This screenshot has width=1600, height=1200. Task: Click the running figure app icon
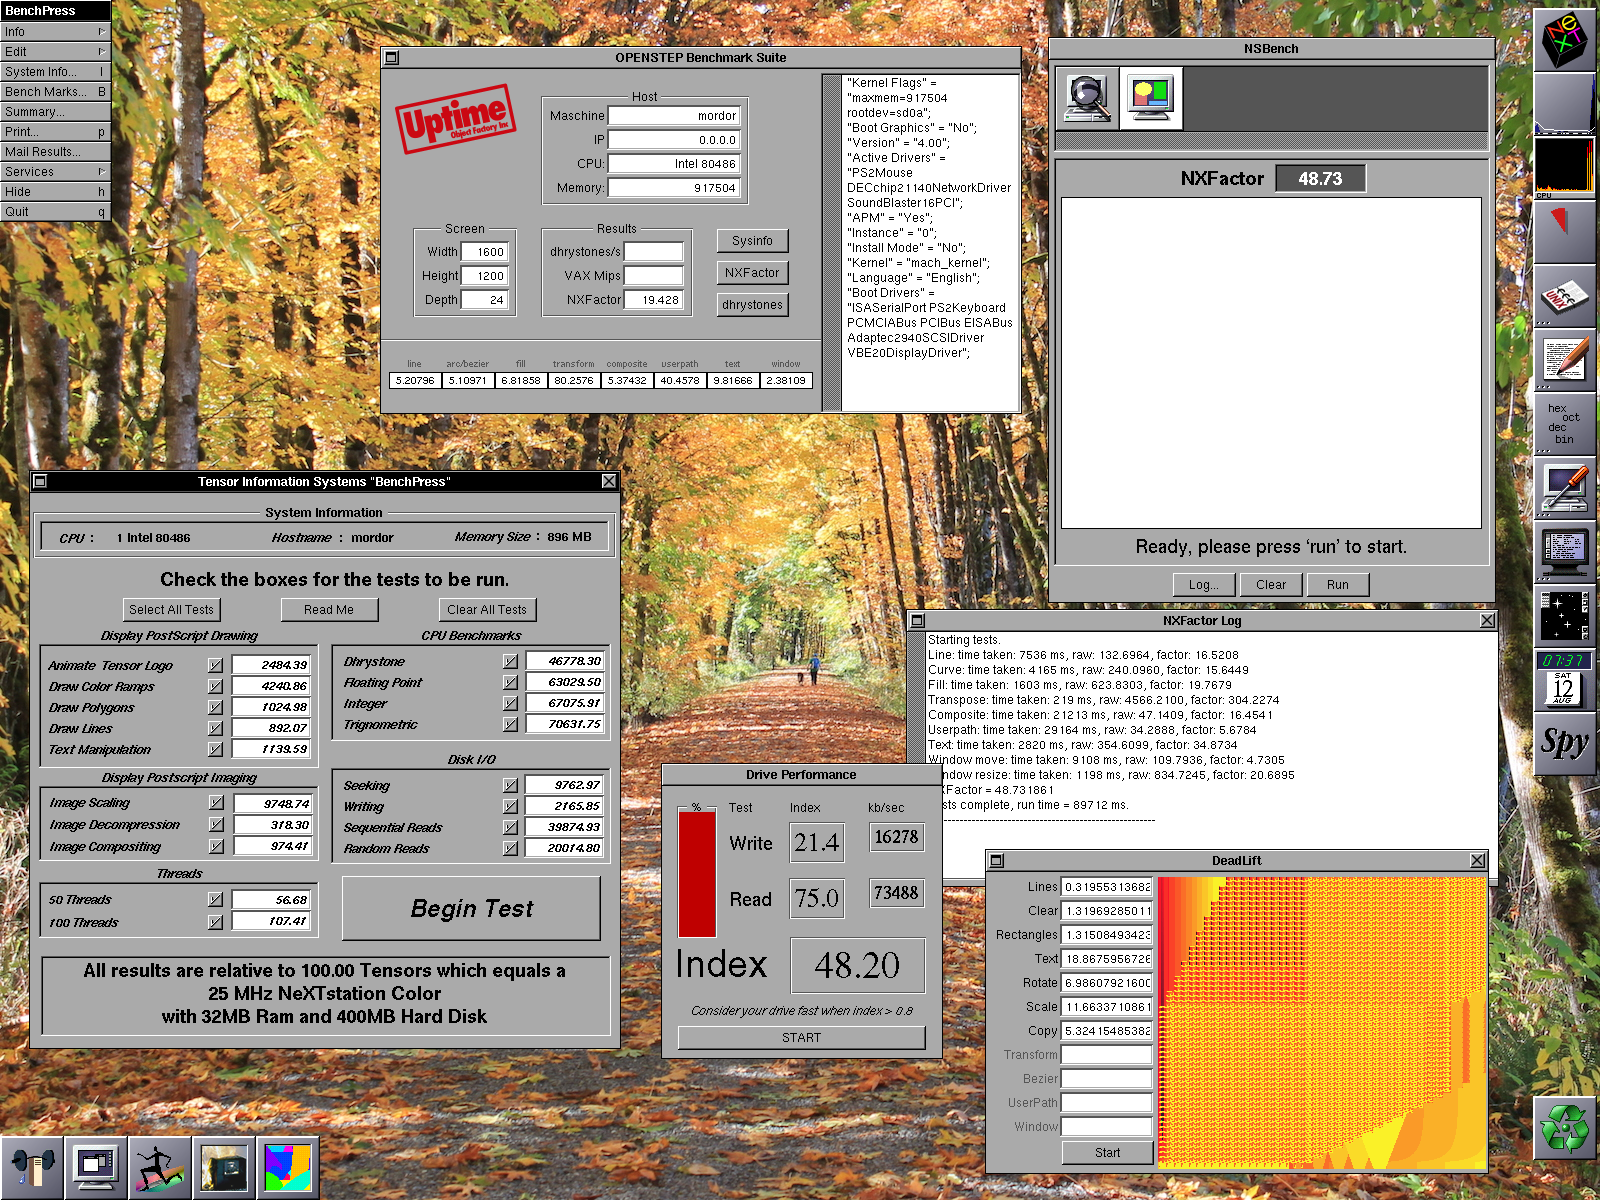coord(160,1167)
